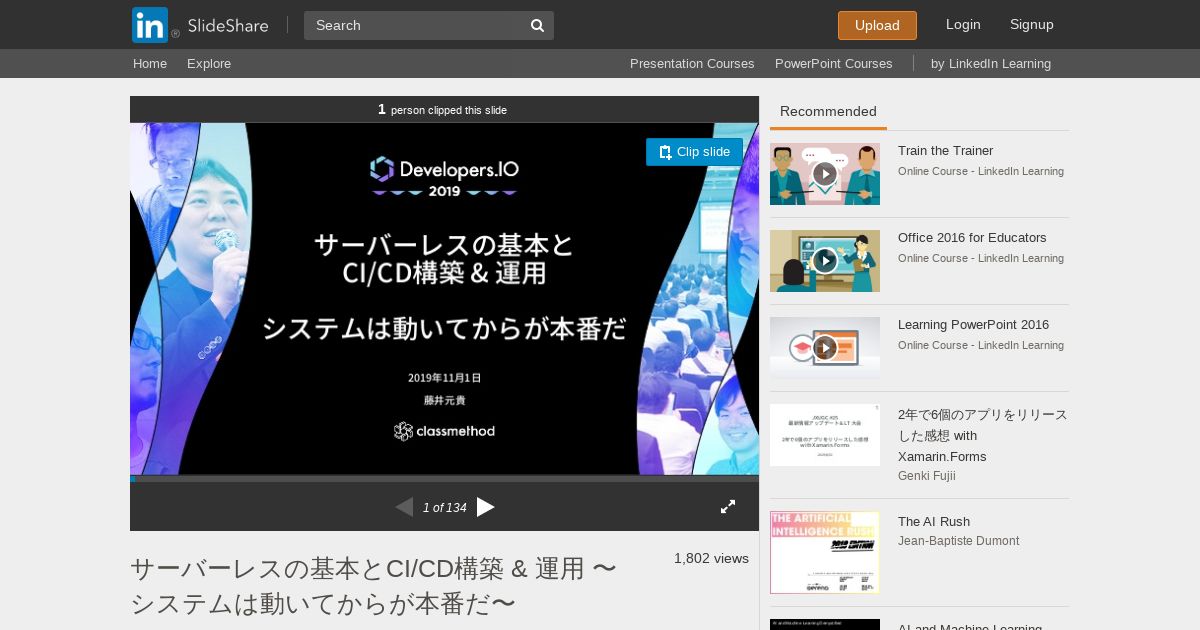Click the main slide image

(x=444, y=299)
